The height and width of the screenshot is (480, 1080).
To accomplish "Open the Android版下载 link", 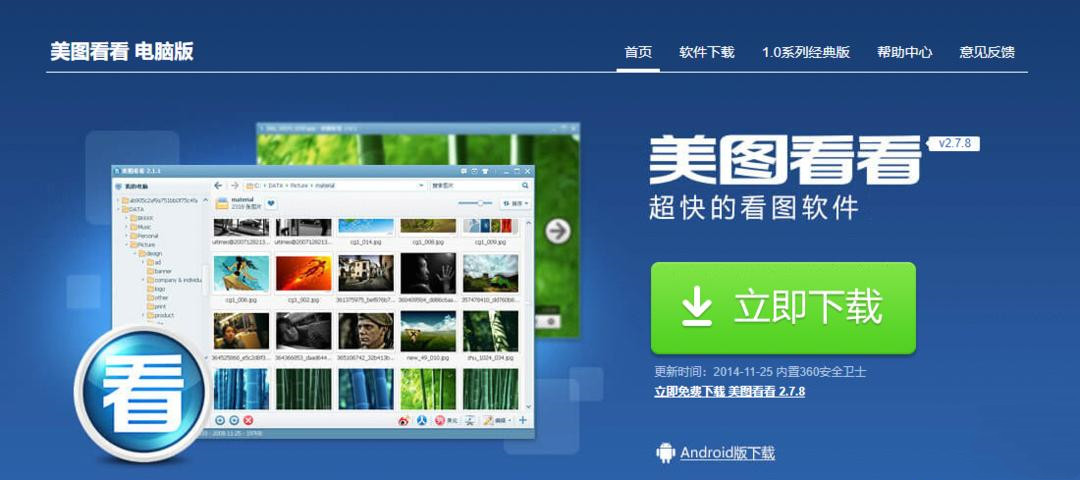I will point(727,452).
